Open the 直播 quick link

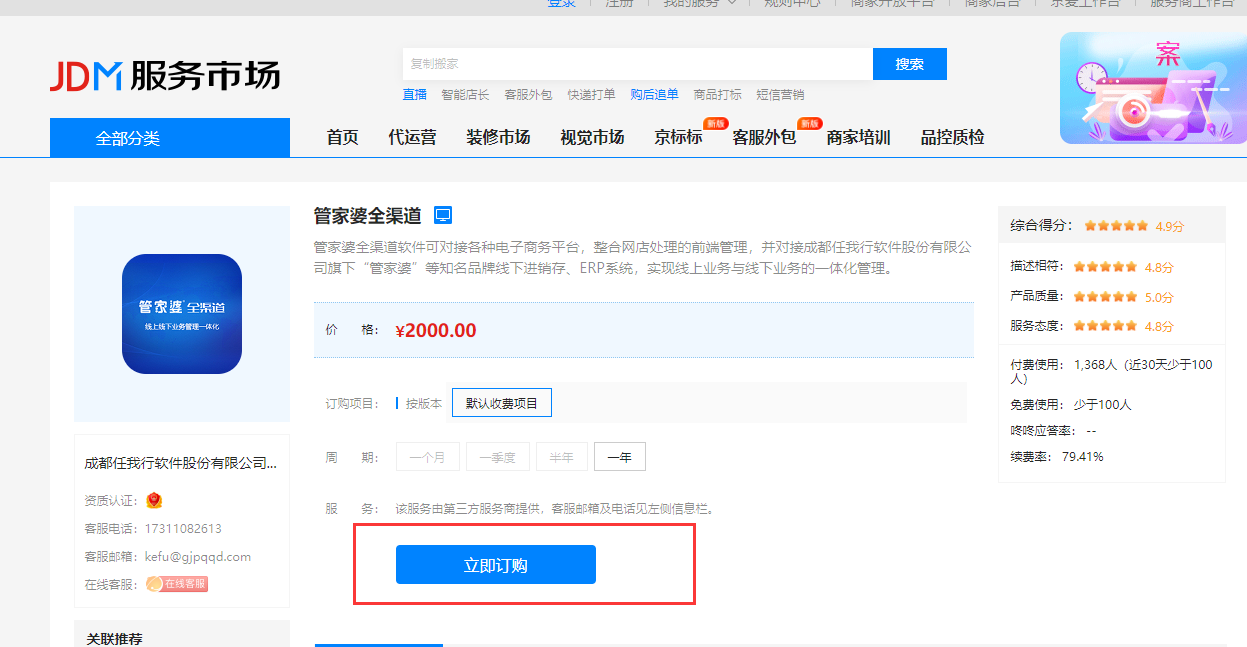coord(415,95)
